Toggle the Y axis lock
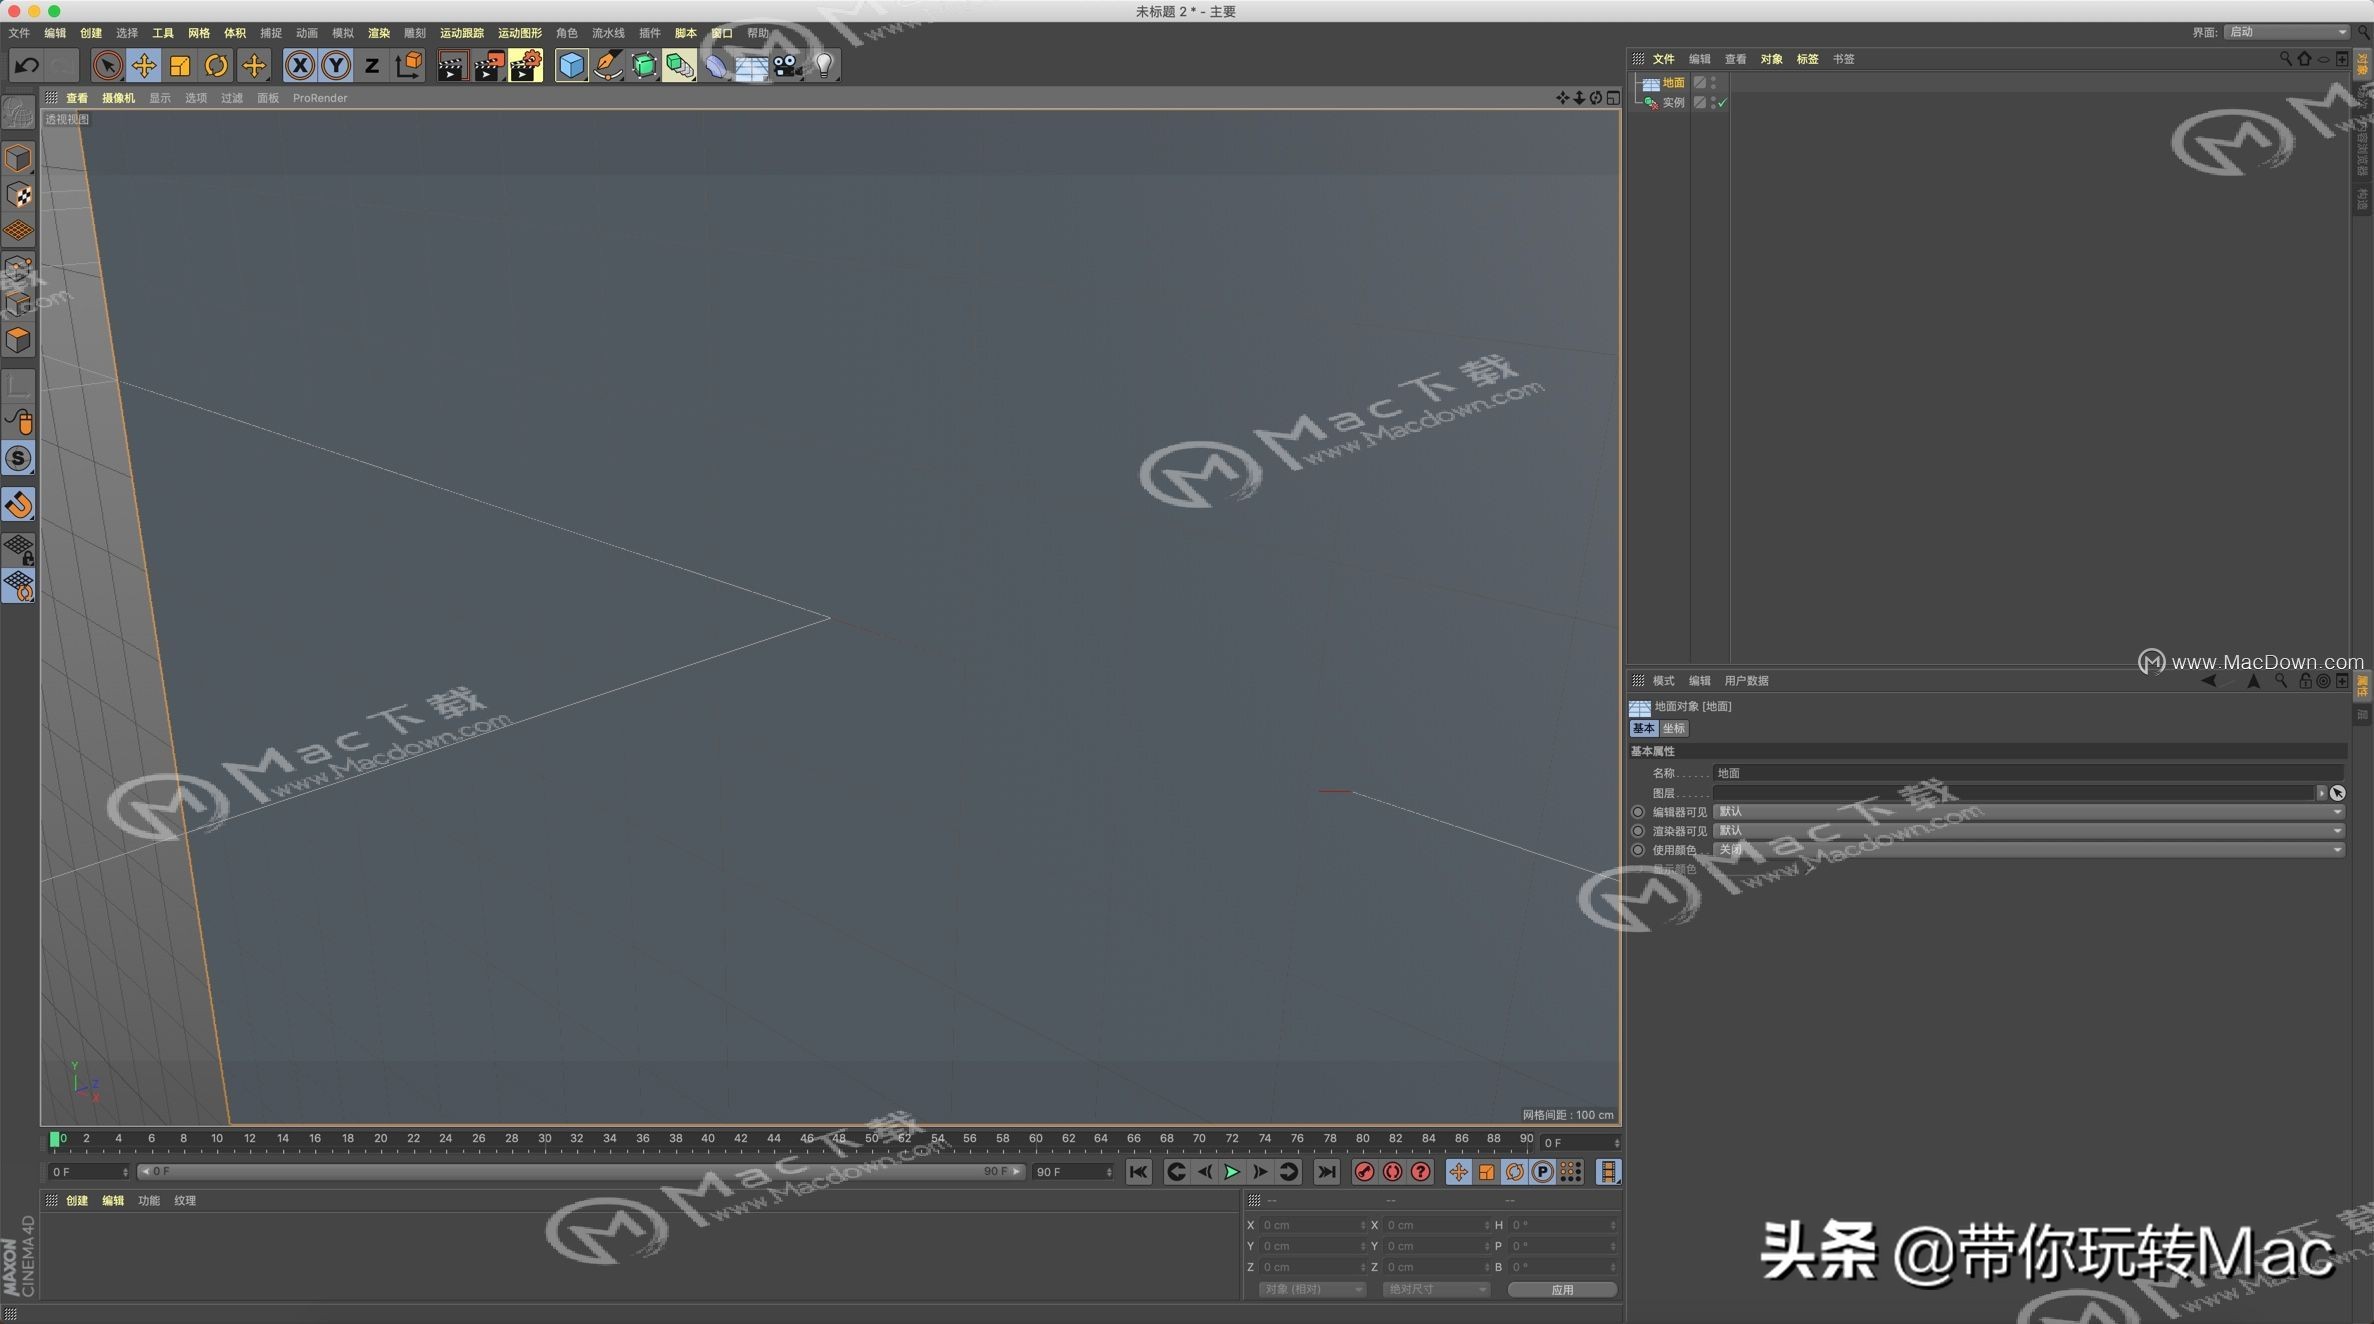This screenshot has width=2374, height=1324. [x=335, y=65]
